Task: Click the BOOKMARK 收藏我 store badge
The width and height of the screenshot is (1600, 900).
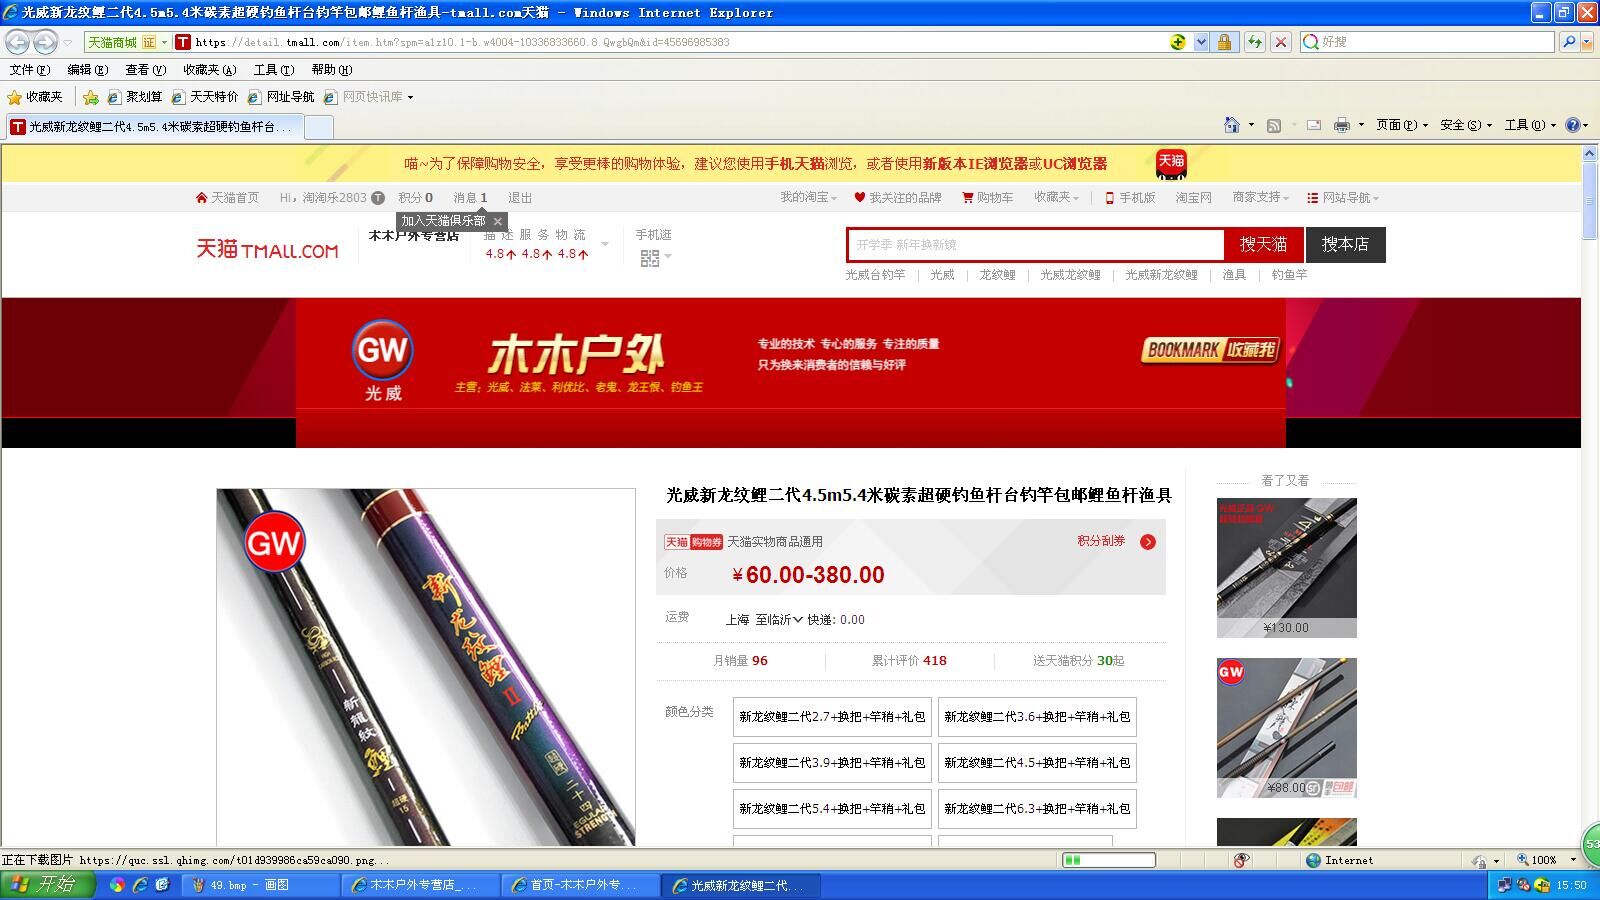Action: click(1210, 350)
